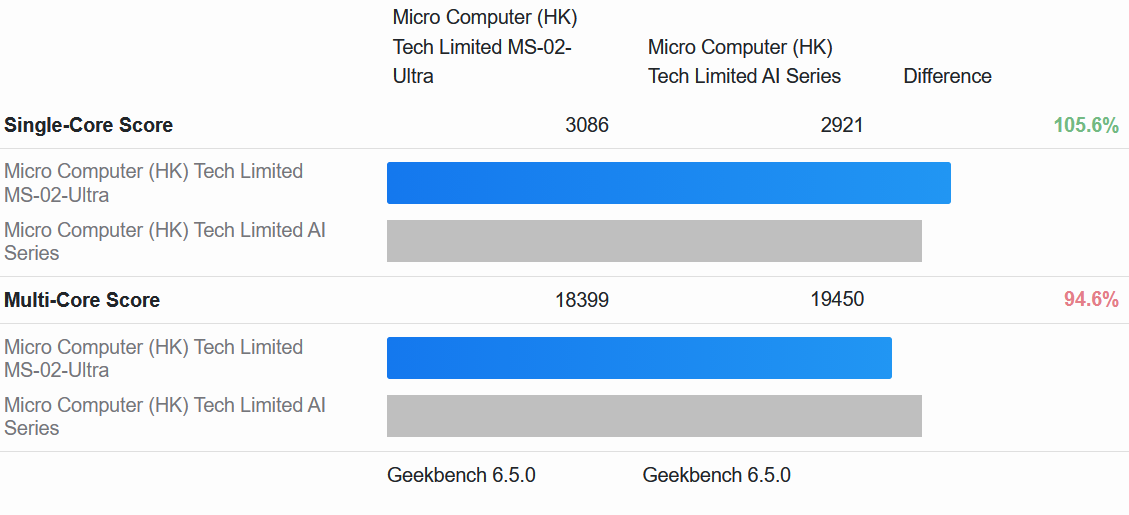
Task: Select the single-core score value 2921
Action: 841,125
